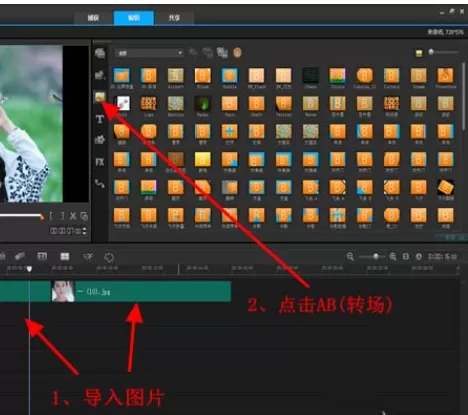Open the 共享 (Share) tab
This screenshot has width=468, height=415.
click(x=174, y=18)
